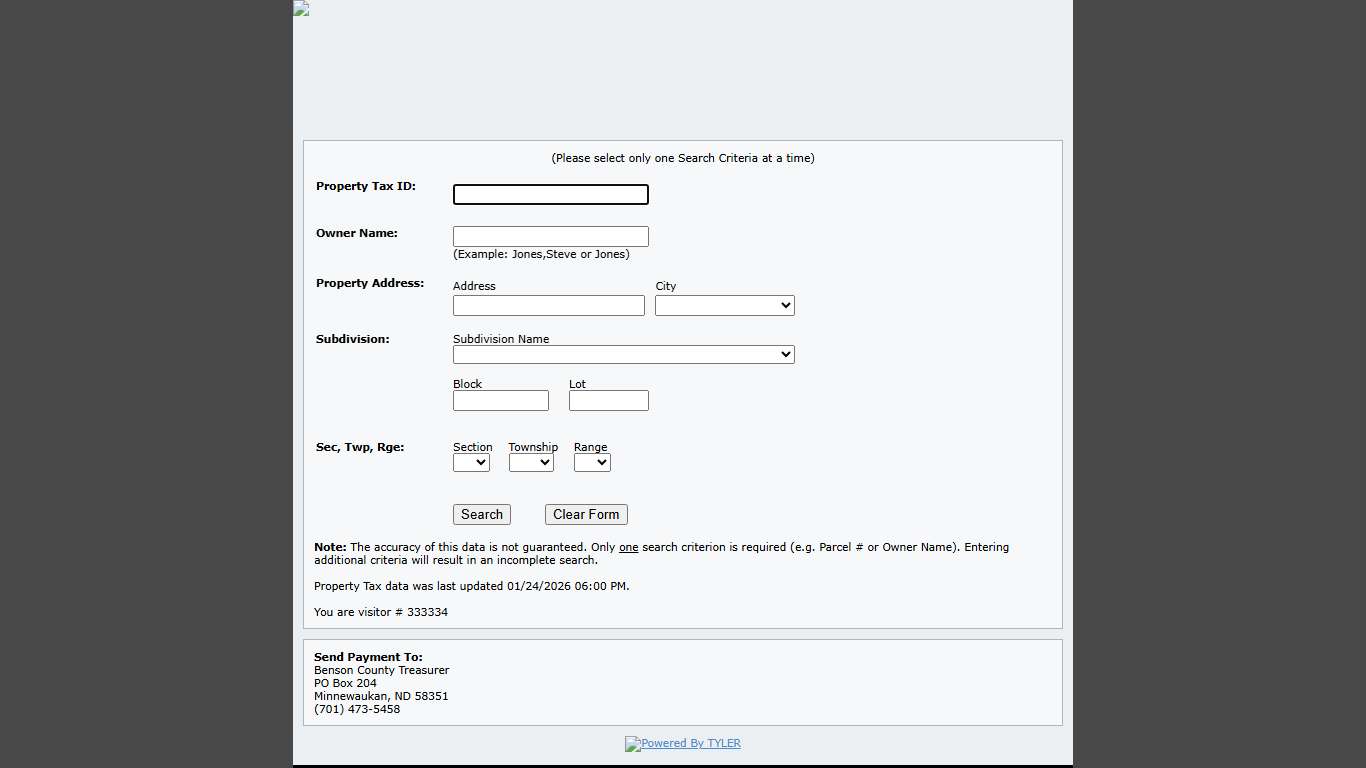Click the Lot input field
Viewport: 1366px width, 768px height.
point(608,401)
